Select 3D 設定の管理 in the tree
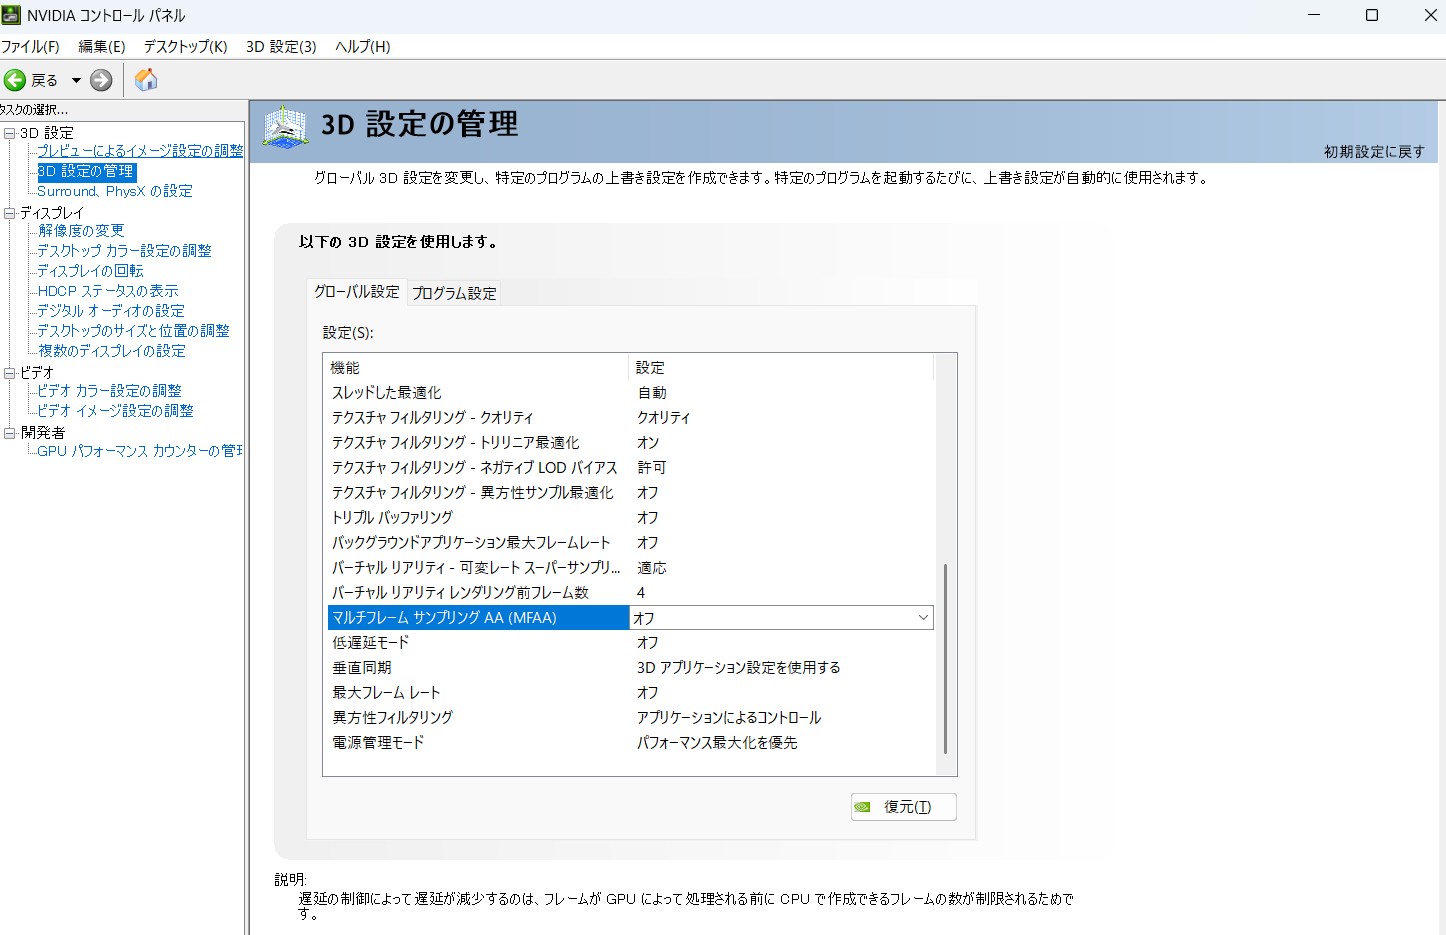This screenshot has width=1446, height=935. coord(86,171)
